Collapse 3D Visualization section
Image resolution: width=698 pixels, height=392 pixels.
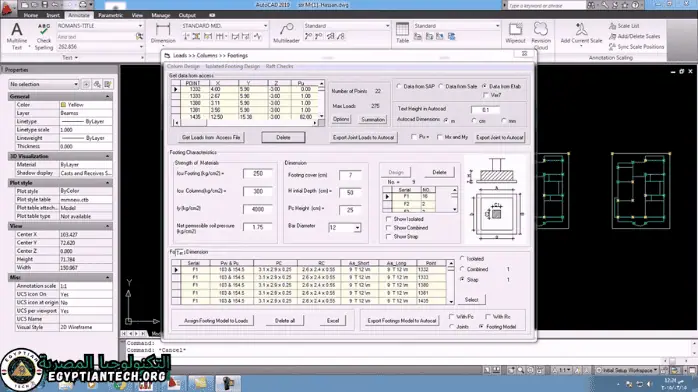pyautogui.click(x=107, y=156)
